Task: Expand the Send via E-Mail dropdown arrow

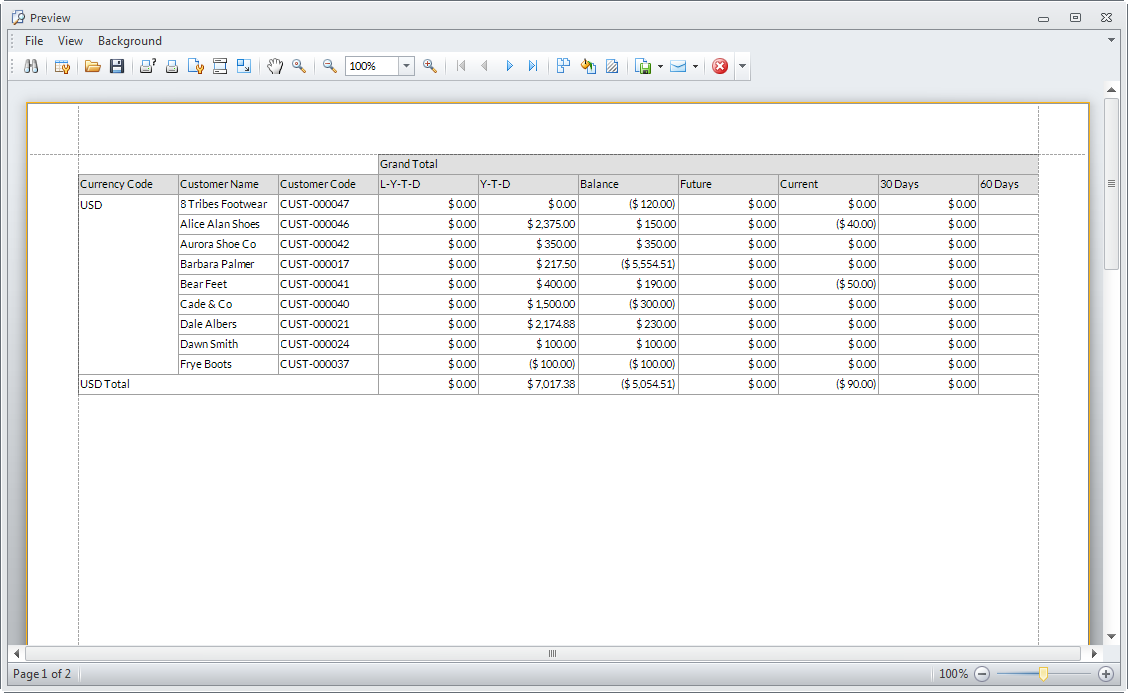Action: pyautogui.click(x=695, y=67)
